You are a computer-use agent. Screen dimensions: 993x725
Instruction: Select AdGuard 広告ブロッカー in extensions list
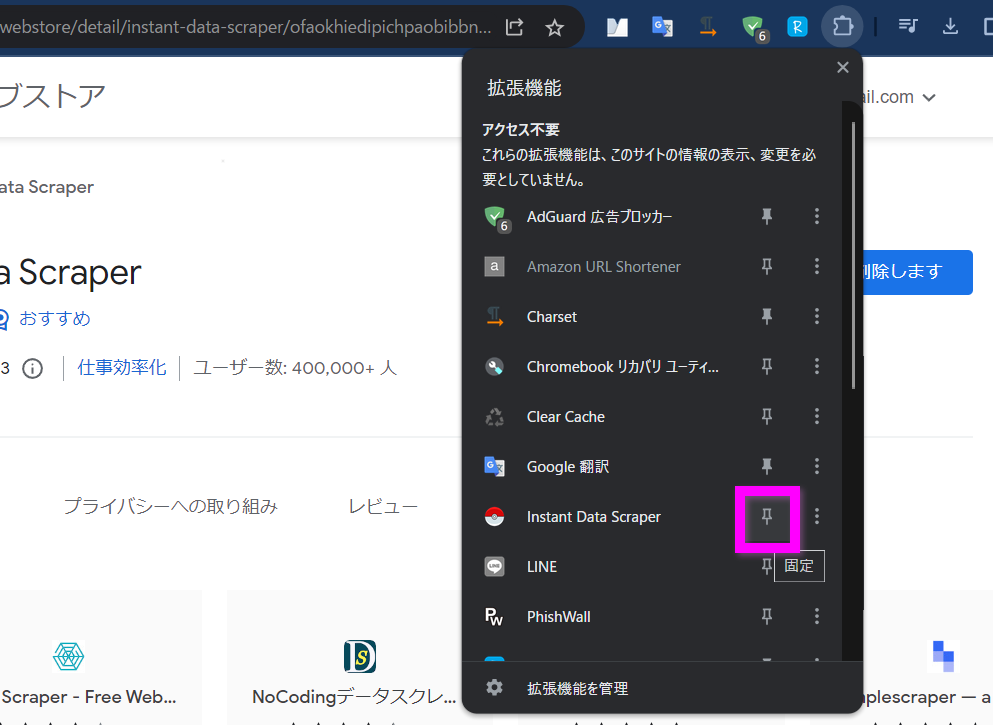599,217
